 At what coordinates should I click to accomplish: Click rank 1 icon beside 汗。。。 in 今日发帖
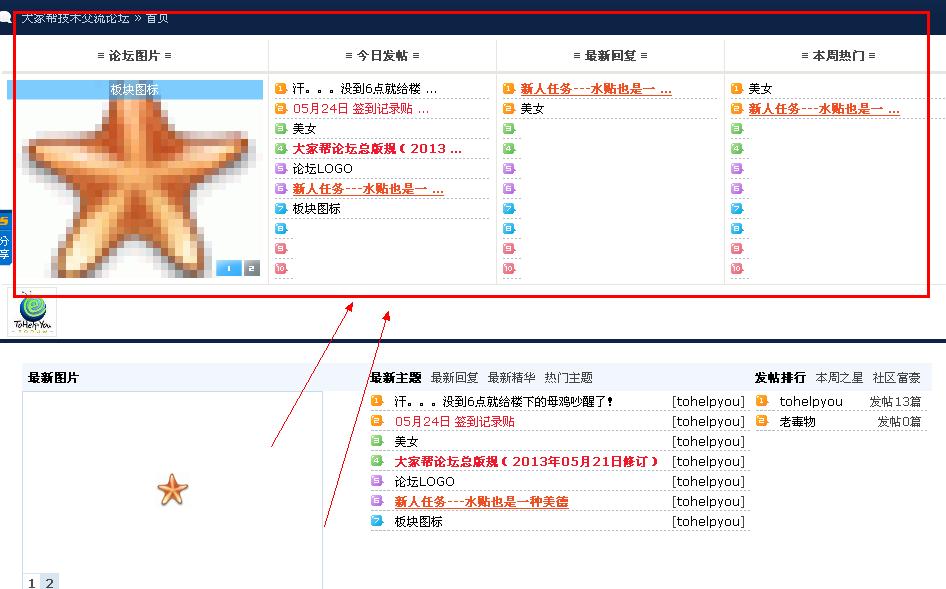click(281, 89)
